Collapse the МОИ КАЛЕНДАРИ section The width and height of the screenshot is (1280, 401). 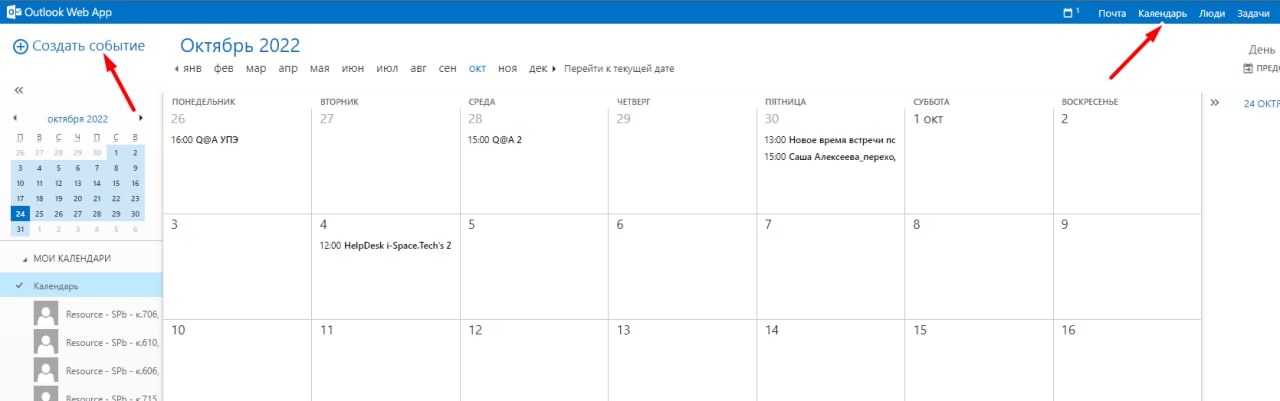pos(25,259)
